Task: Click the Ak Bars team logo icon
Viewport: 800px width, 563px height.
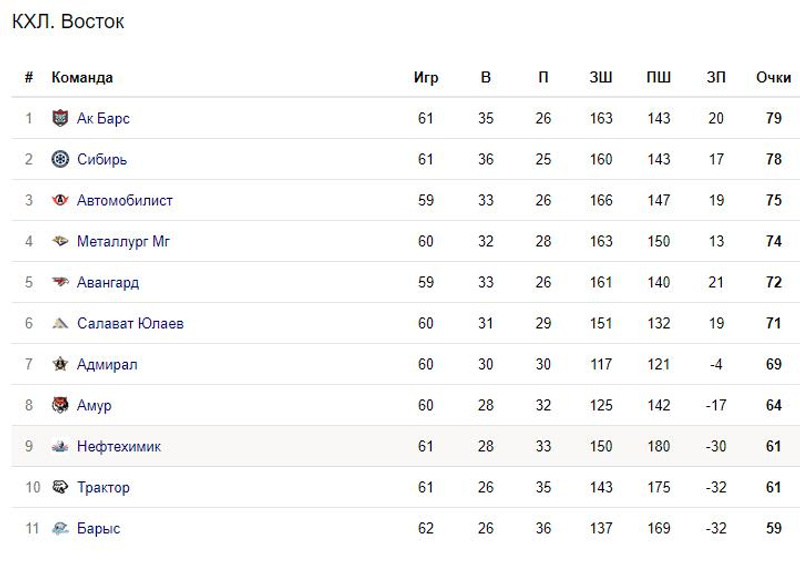Action: coord(60,119)
